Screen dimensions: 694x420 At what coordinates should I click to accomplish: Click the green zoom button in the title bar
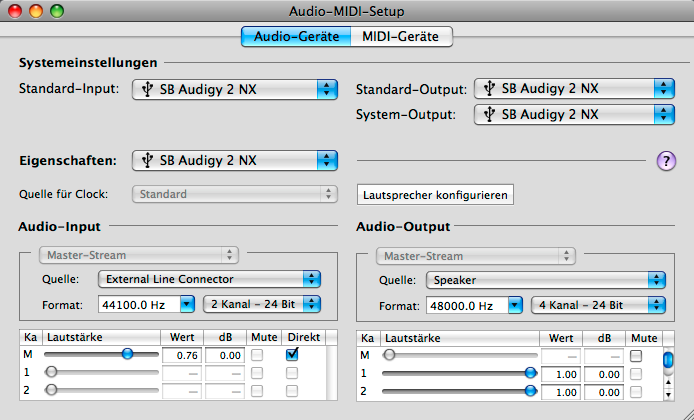(x=57, y=11)
